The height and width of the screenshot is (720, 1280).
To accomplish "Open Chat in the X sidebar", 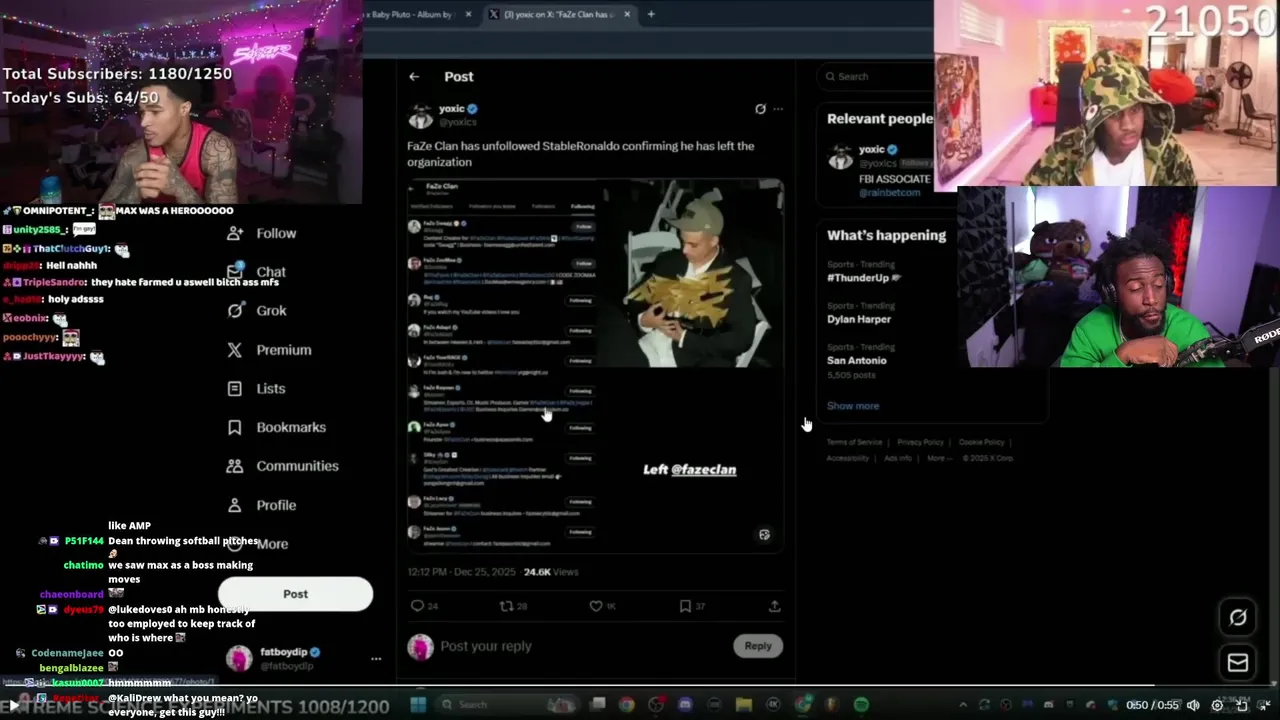I will (x=257, y=271).
